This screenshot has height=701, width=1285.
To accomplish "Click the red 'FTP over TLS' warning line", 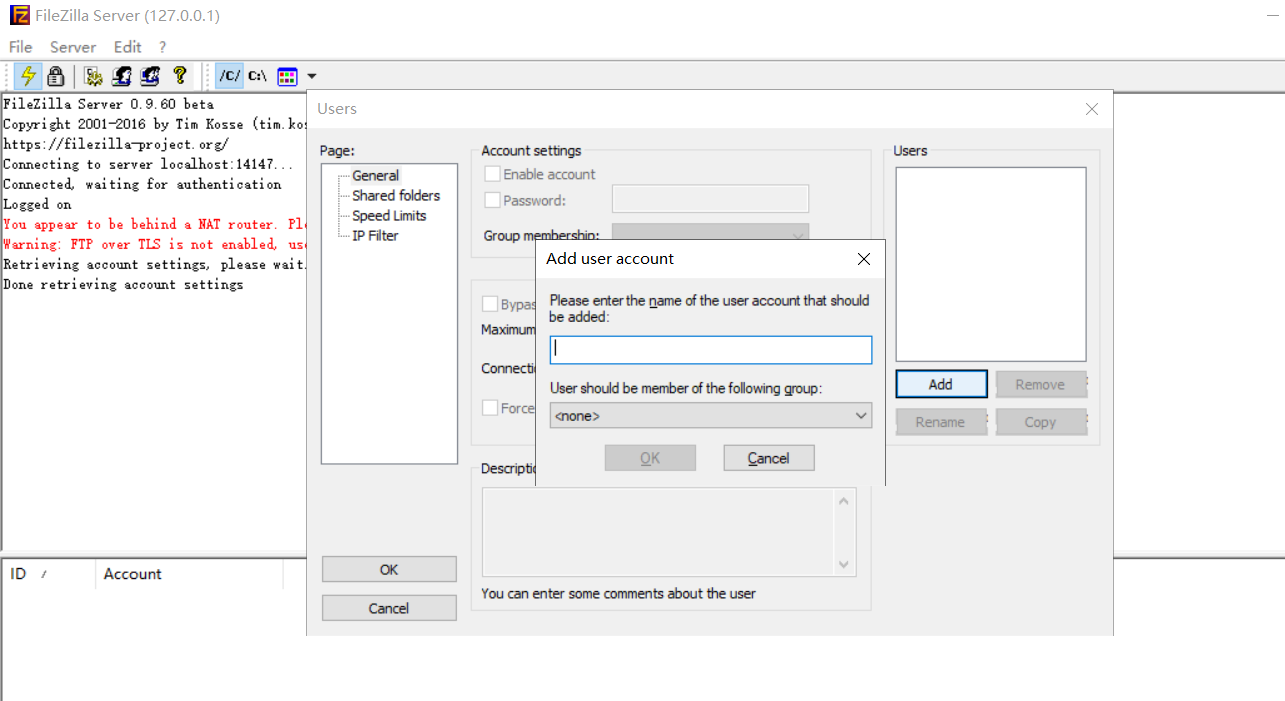I will pyautogui.click(x=155, y=244).
